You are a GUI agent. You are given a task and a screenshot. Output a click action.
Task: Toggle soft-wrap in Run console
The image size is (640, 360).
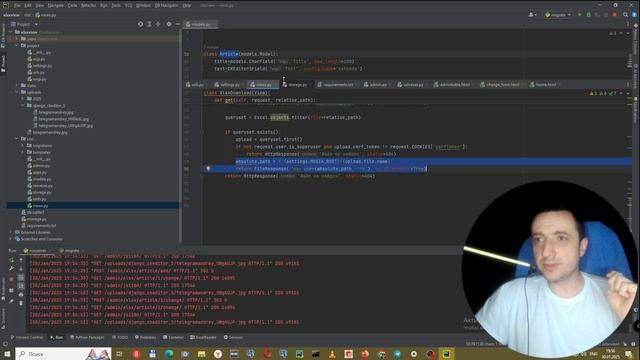coord(21,278)
